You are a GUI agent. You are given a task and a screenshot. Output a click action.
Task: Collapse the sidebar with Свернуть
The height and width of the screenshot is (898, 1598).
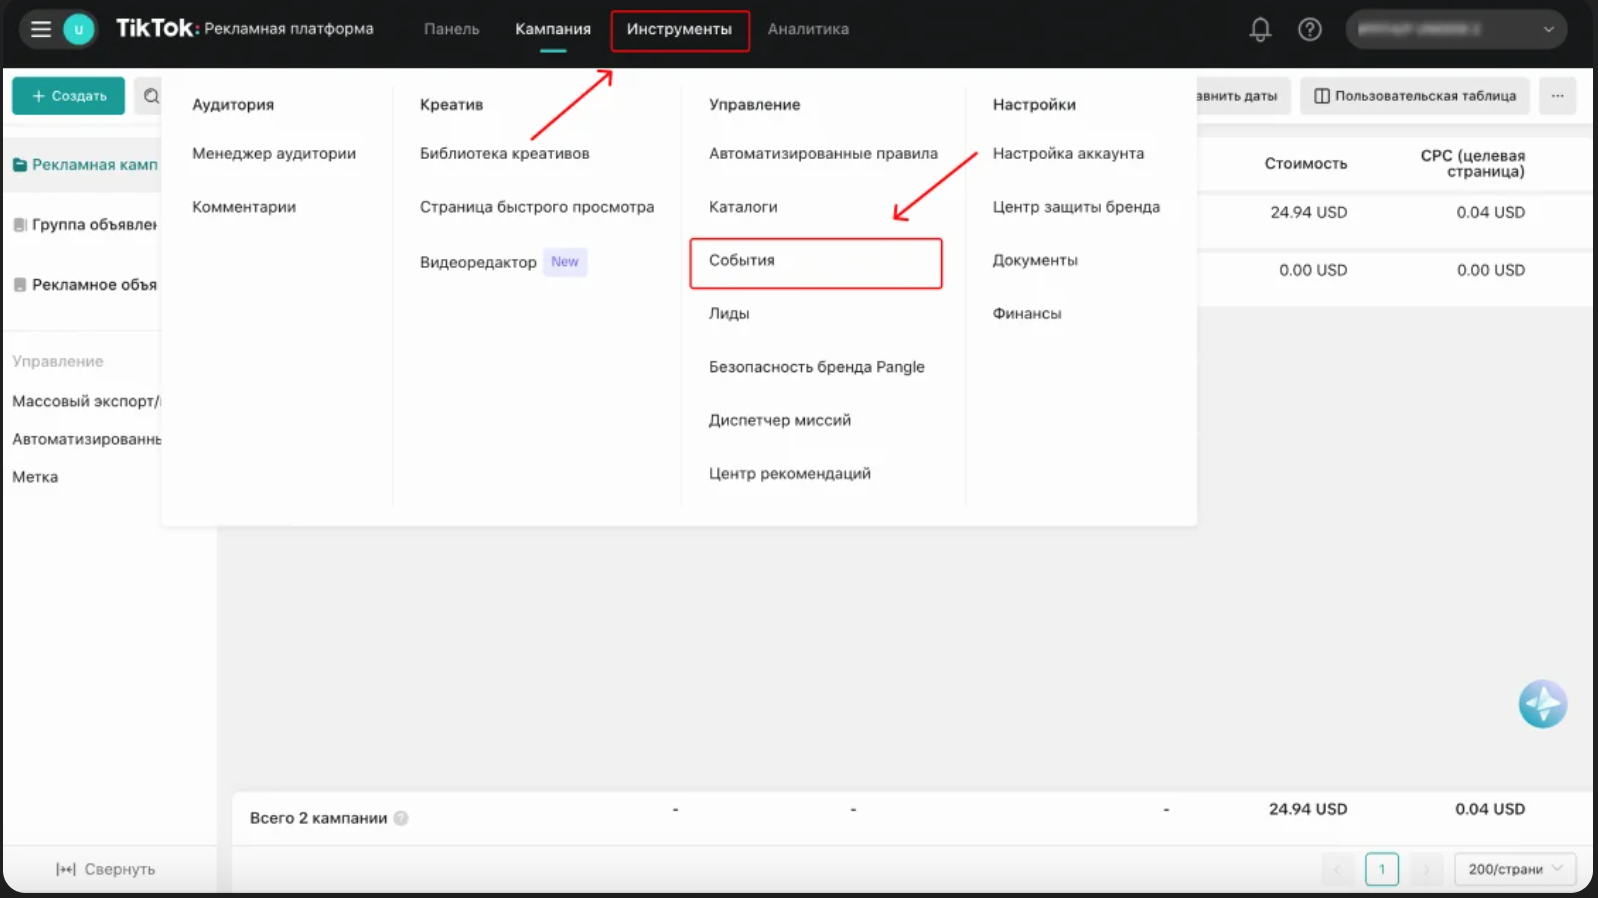pos(106,869)
